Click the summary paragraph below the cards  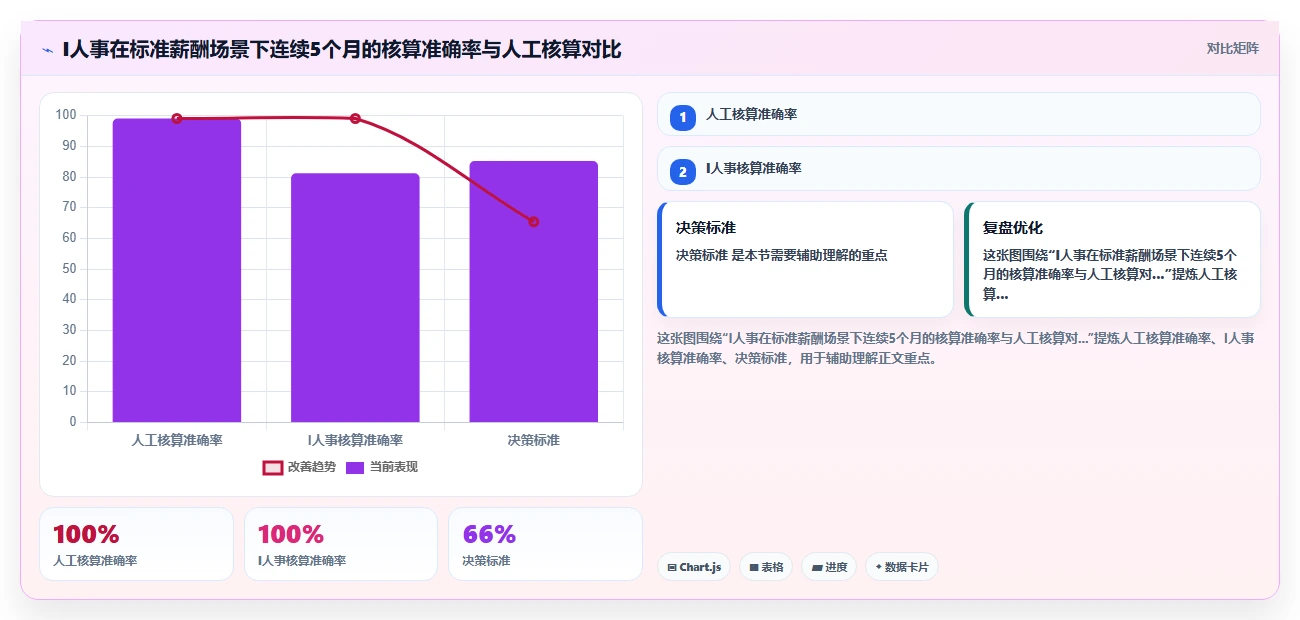tap(956, 348)
